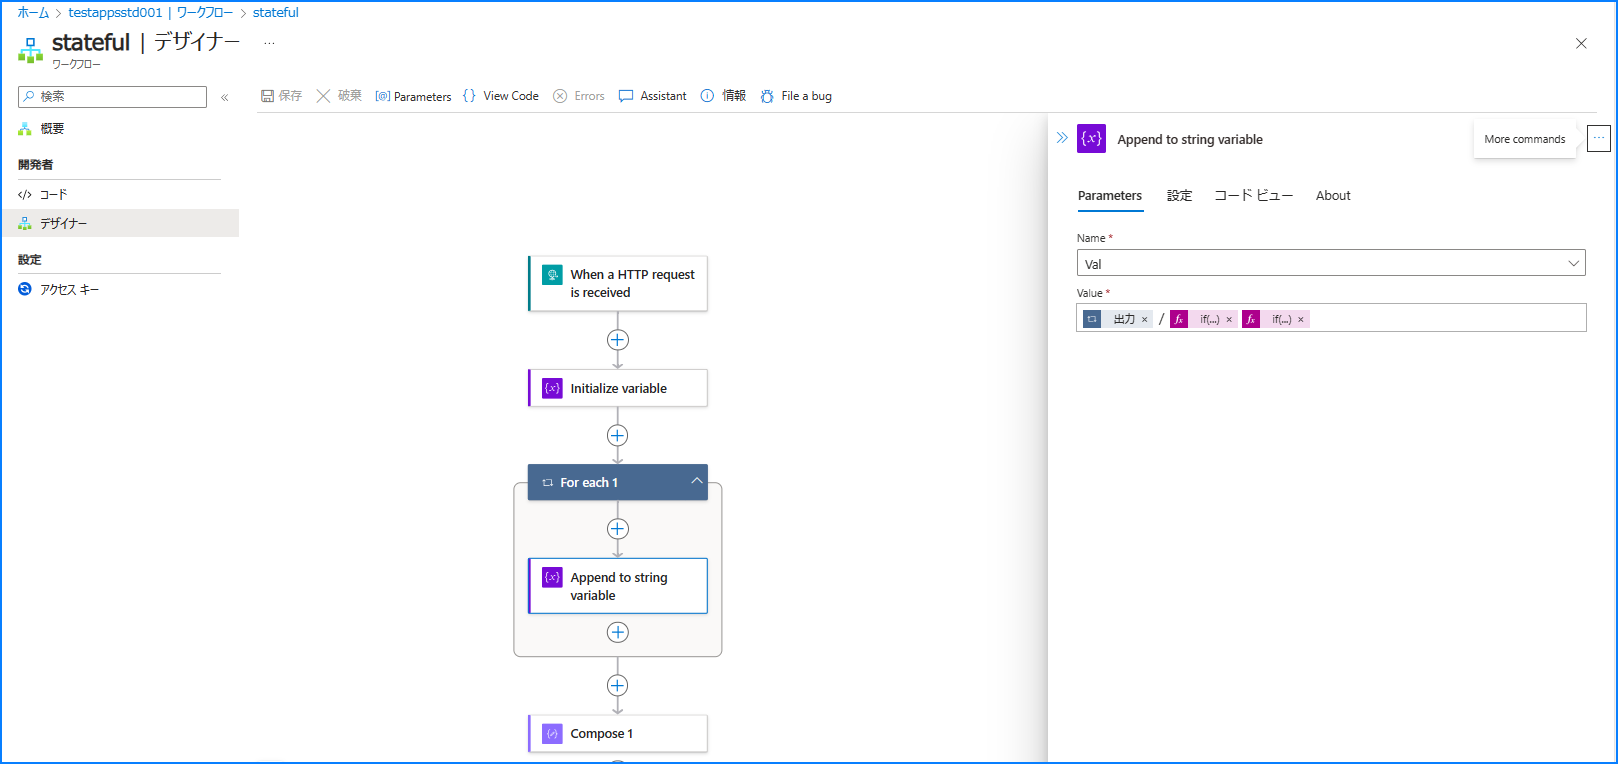Viewport: 1618px width, 764px height.
Task: Collapse the For each 1 loop chevron
Action: coord(697,481)
